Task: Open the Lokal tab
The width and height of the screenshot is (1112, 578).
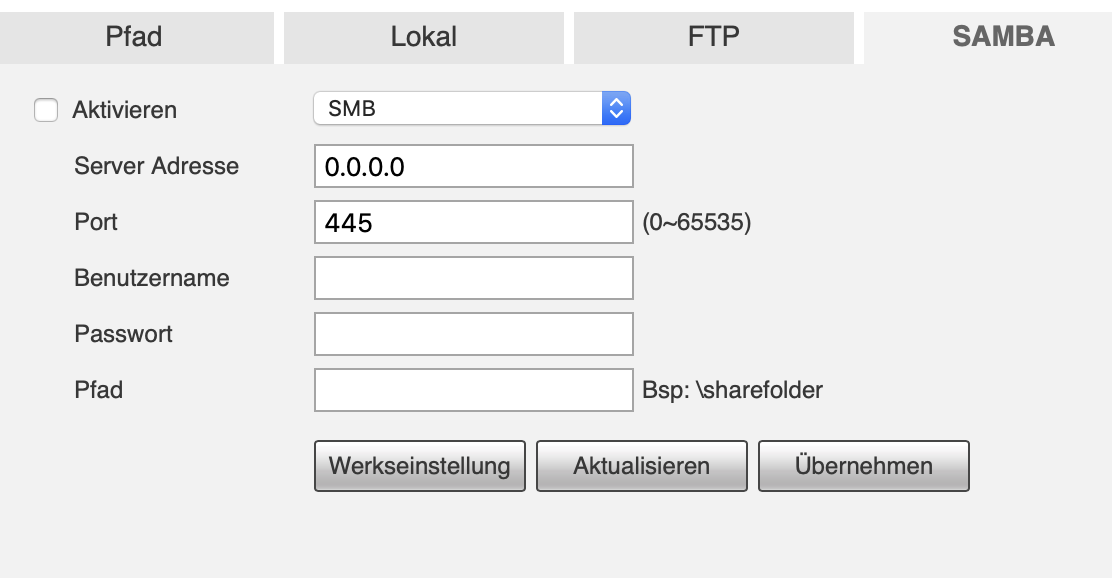Action: pyautogui.click(x=423, y=37)
